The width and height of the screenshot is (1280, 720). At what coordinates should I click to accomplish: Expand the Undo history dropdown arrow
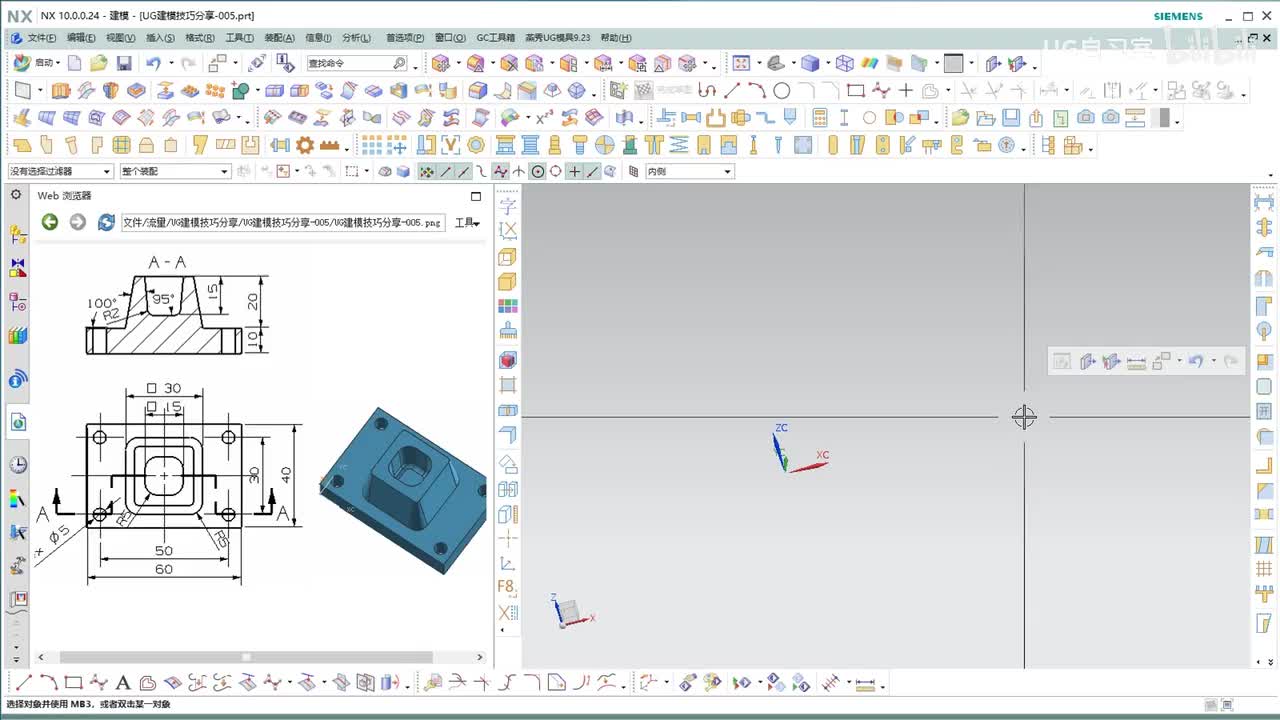tap(170, 63)
